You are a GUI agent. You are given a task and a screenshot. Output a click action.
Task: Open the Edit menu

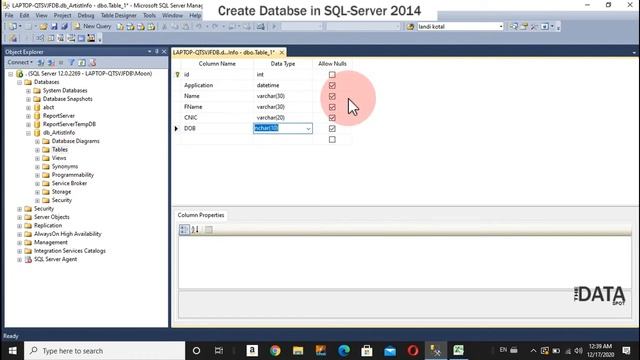tap(24, 15)
